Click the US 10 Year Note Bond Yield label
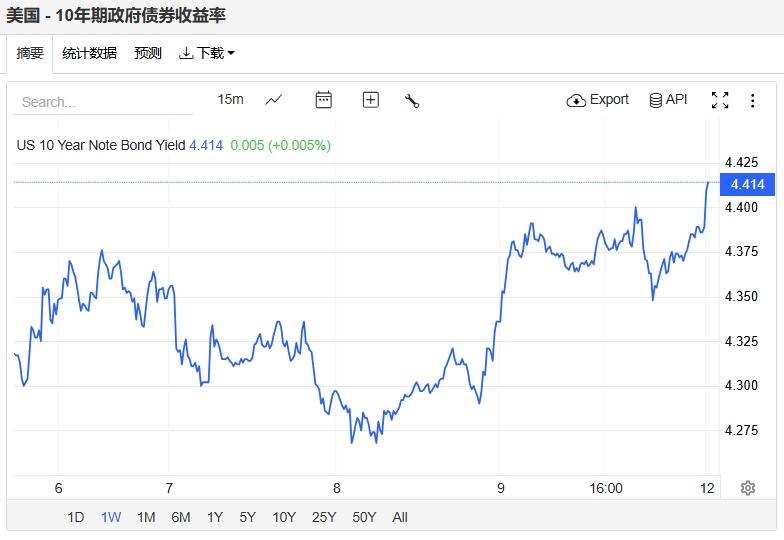Screen dimensions: 784x540 101,145
